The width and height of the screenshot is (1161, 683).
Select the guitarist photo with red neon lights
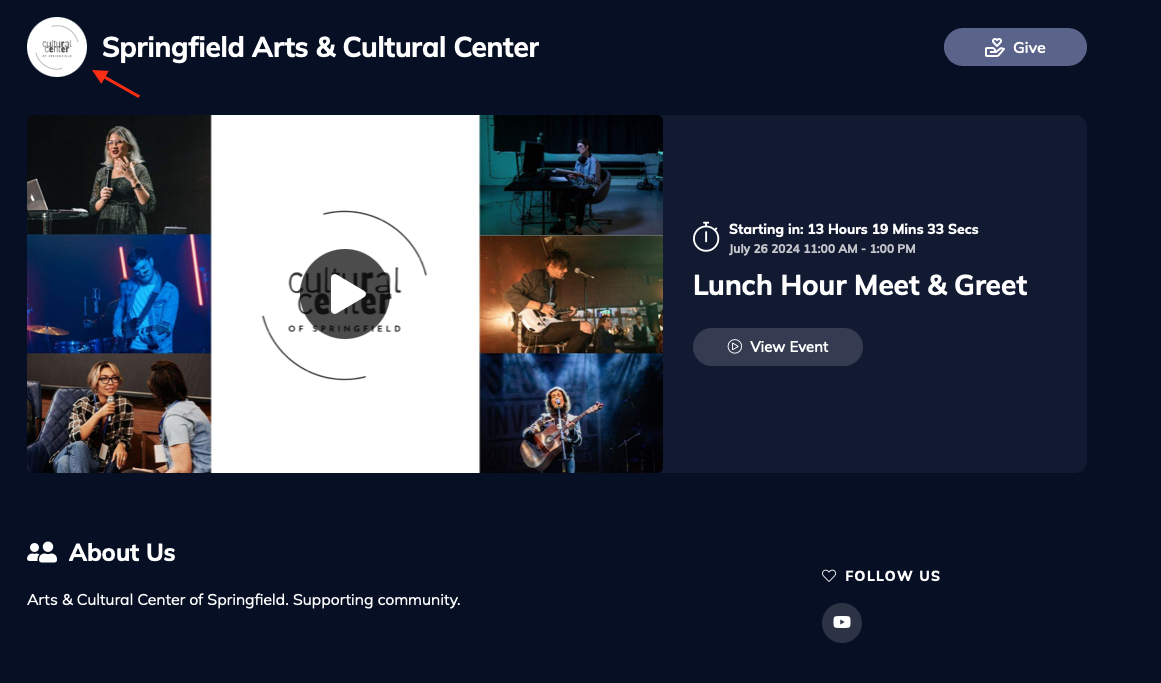tap(119, 294)
